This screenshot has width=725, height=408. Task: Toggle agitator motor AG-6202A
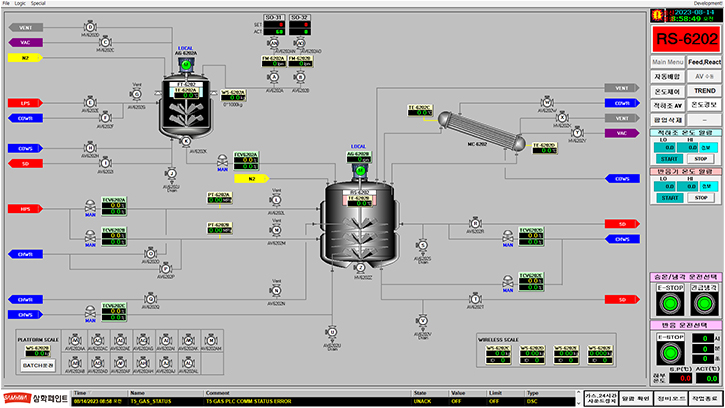[x=186, y=65]
